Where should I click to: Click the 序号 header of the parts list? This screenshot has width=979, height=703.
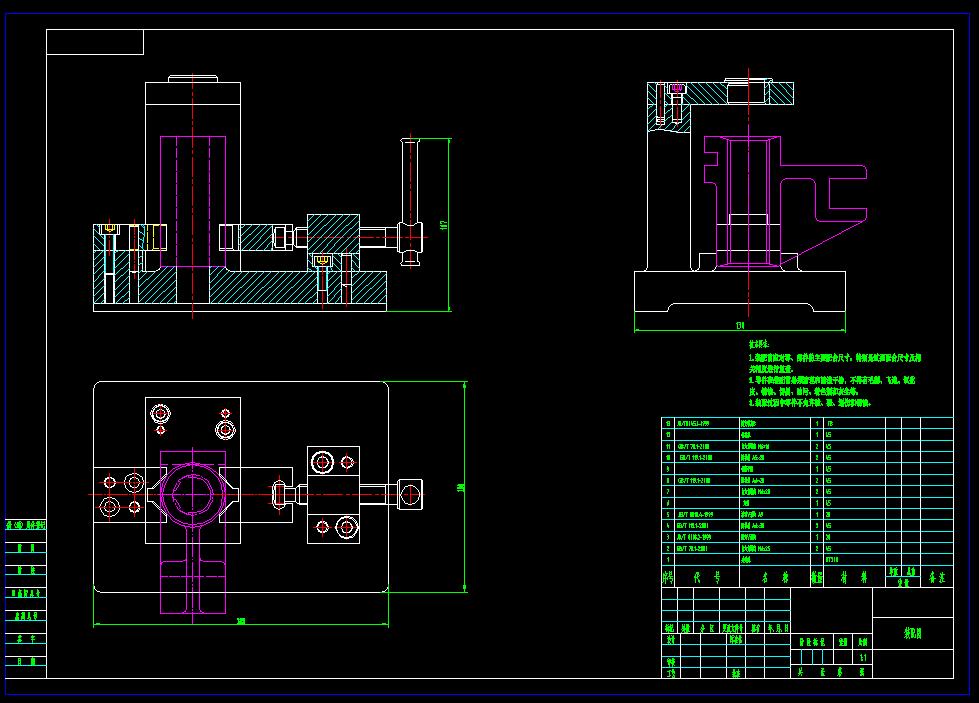click(x=668, y=578)
